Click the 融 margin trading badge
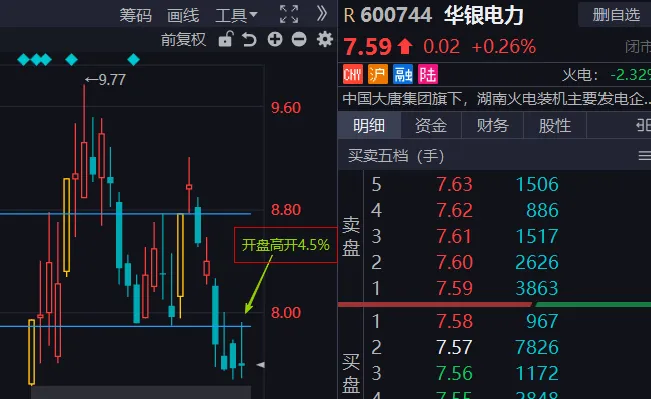 click(x=403, y=75)
